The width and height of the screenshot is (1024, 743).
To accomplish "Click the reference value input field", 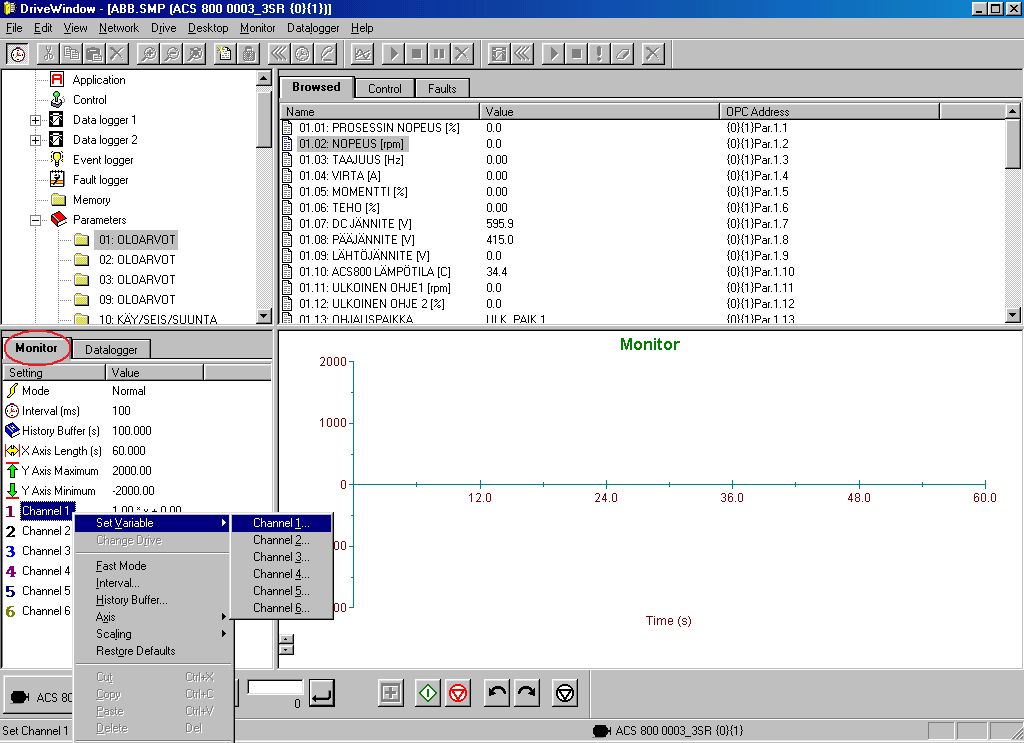I will pyautogui.click(x=275, y=687).
